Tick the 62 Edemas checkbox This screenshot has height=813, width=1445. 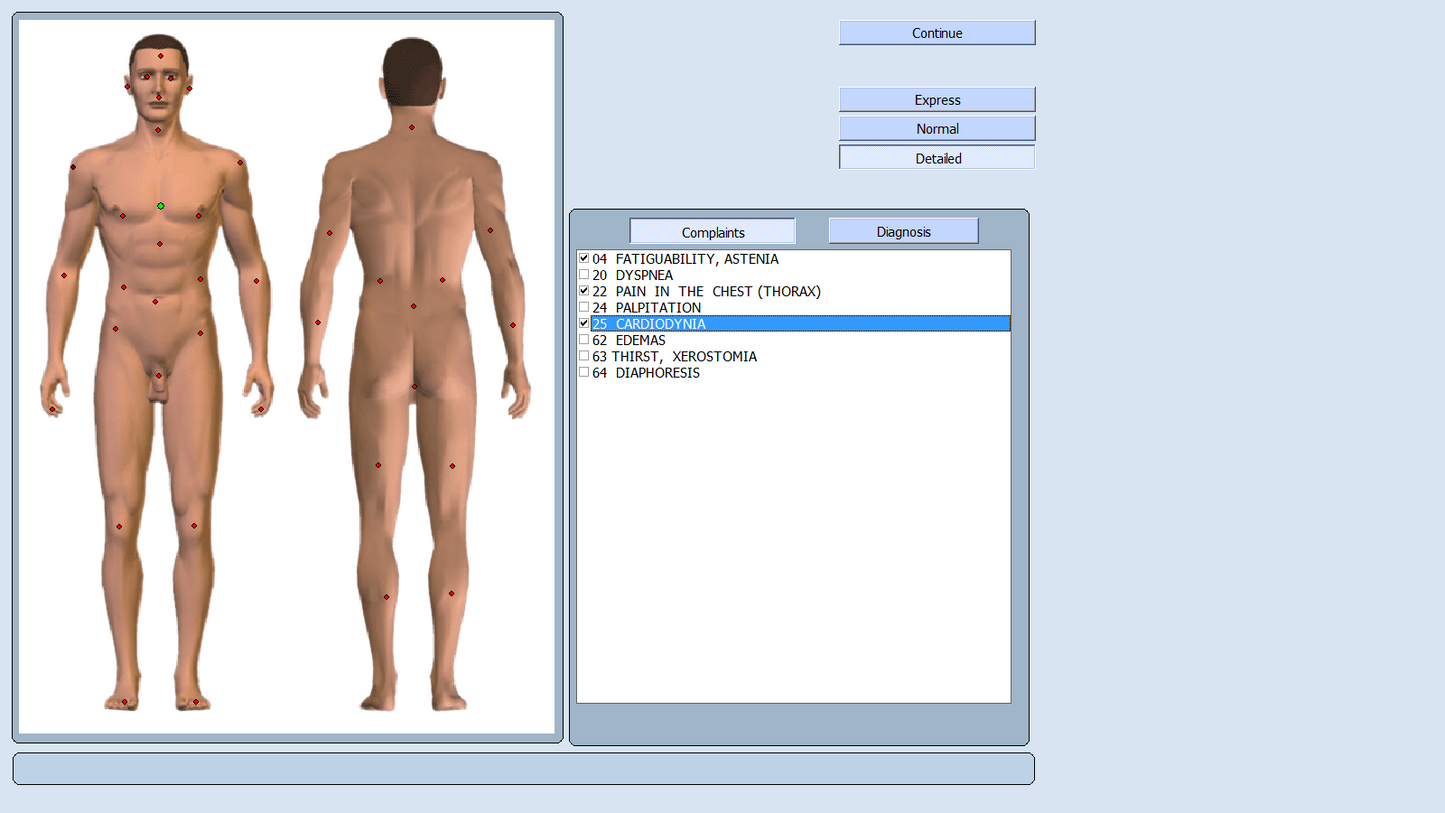pyautogui.click(x=584, y=340)
